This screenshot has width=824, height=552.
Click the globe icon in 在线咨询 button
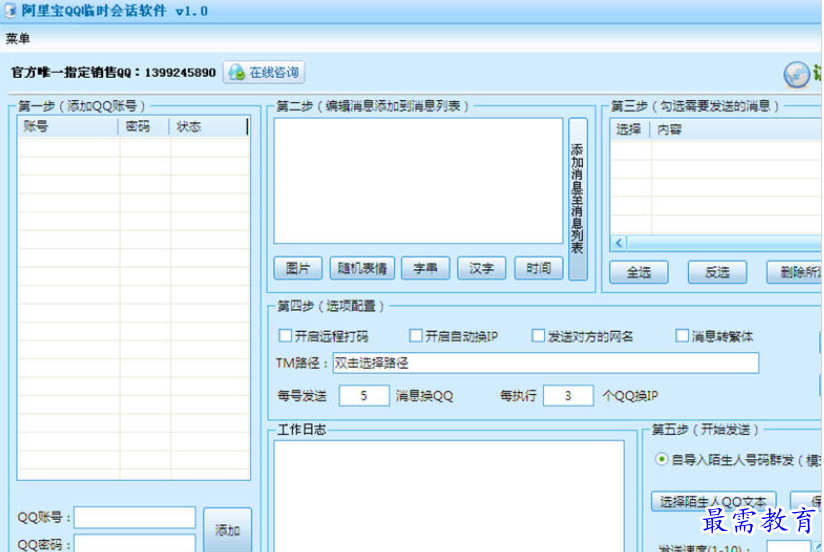pos(237,73)
